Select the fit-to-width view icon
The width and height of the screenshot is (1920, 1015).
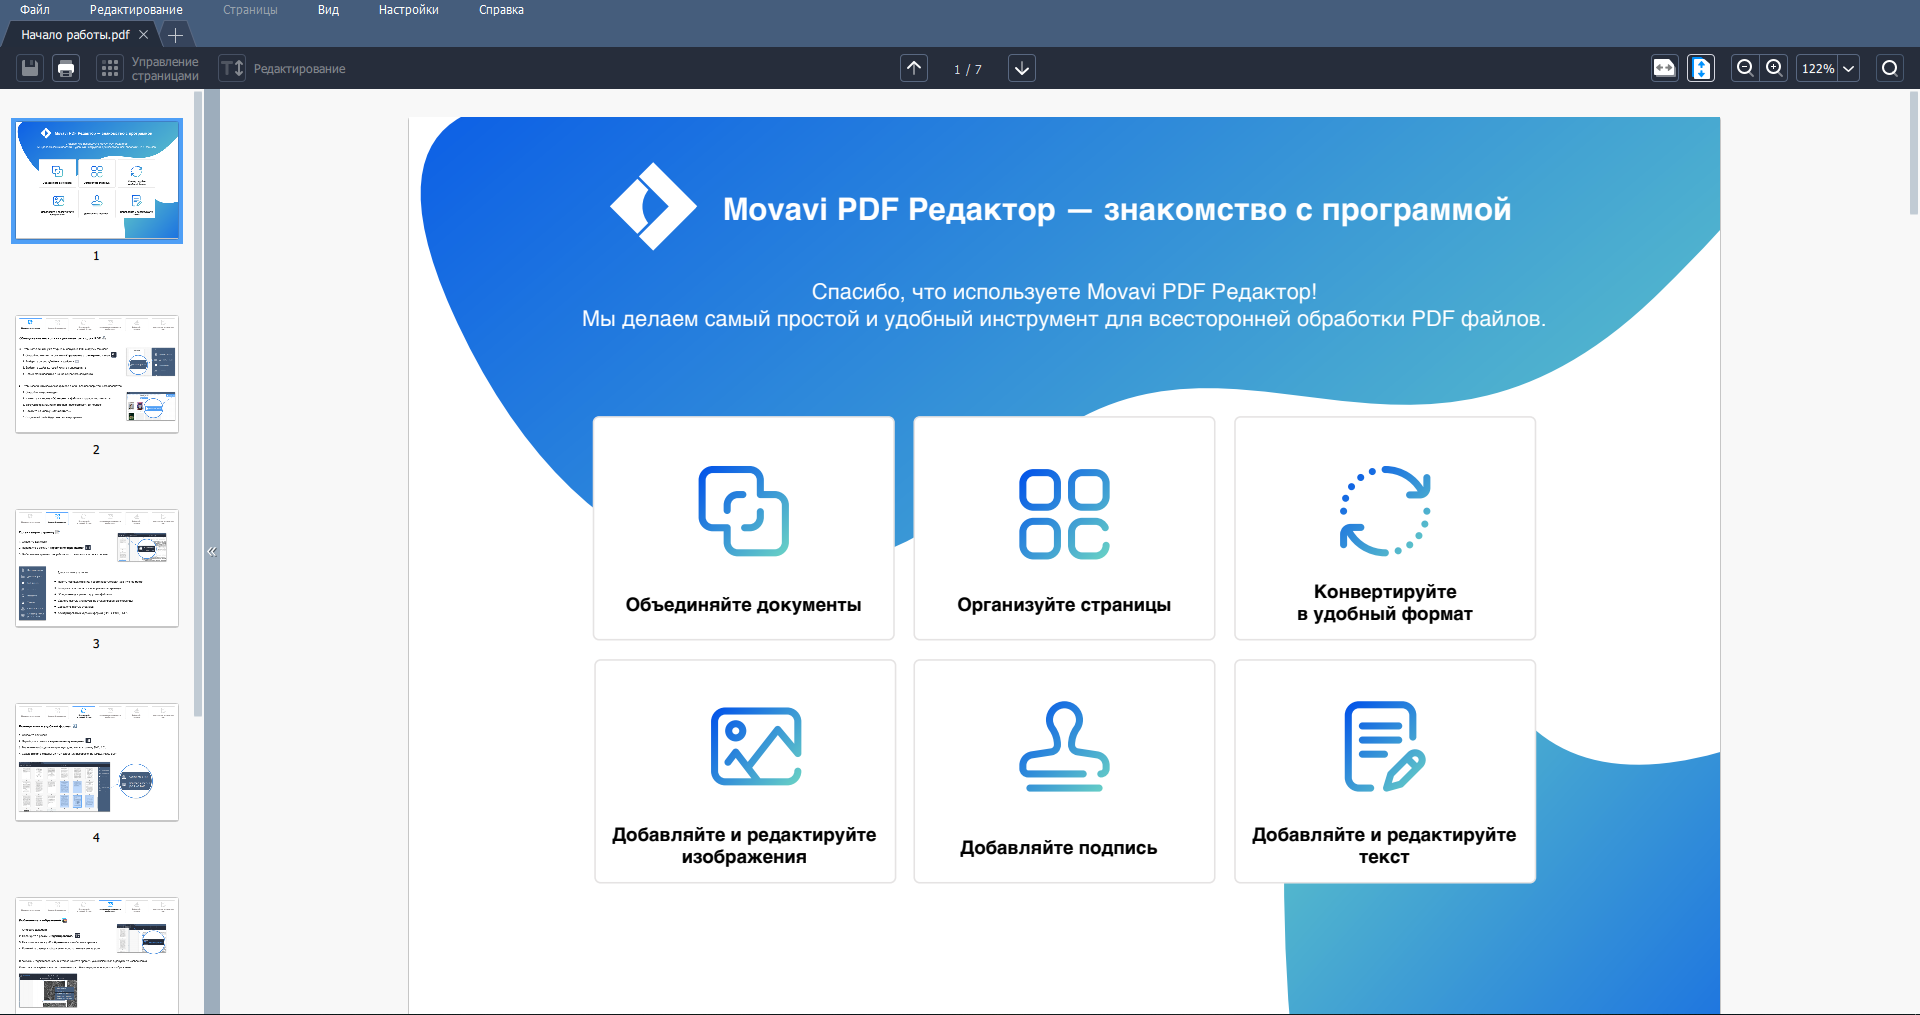(1664, 68)
